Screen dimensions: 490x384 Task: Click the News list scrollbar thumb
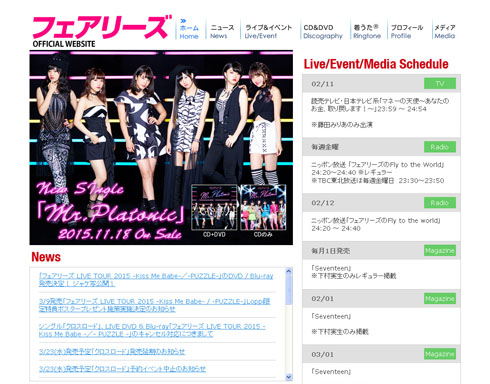click(289, 289)
